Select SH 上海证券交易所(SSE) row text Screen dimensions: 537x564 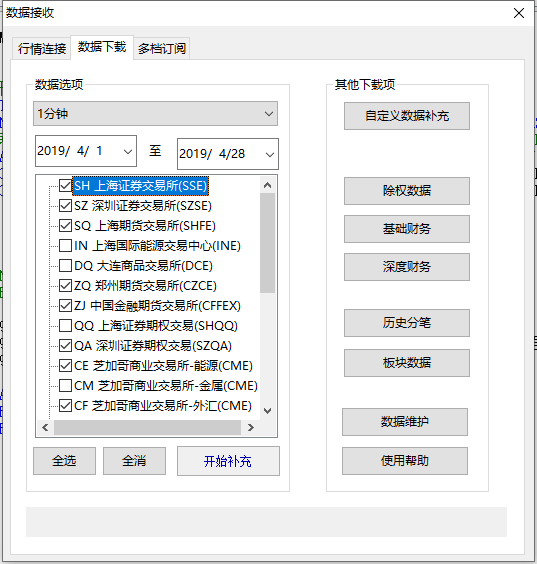[141, 186]
